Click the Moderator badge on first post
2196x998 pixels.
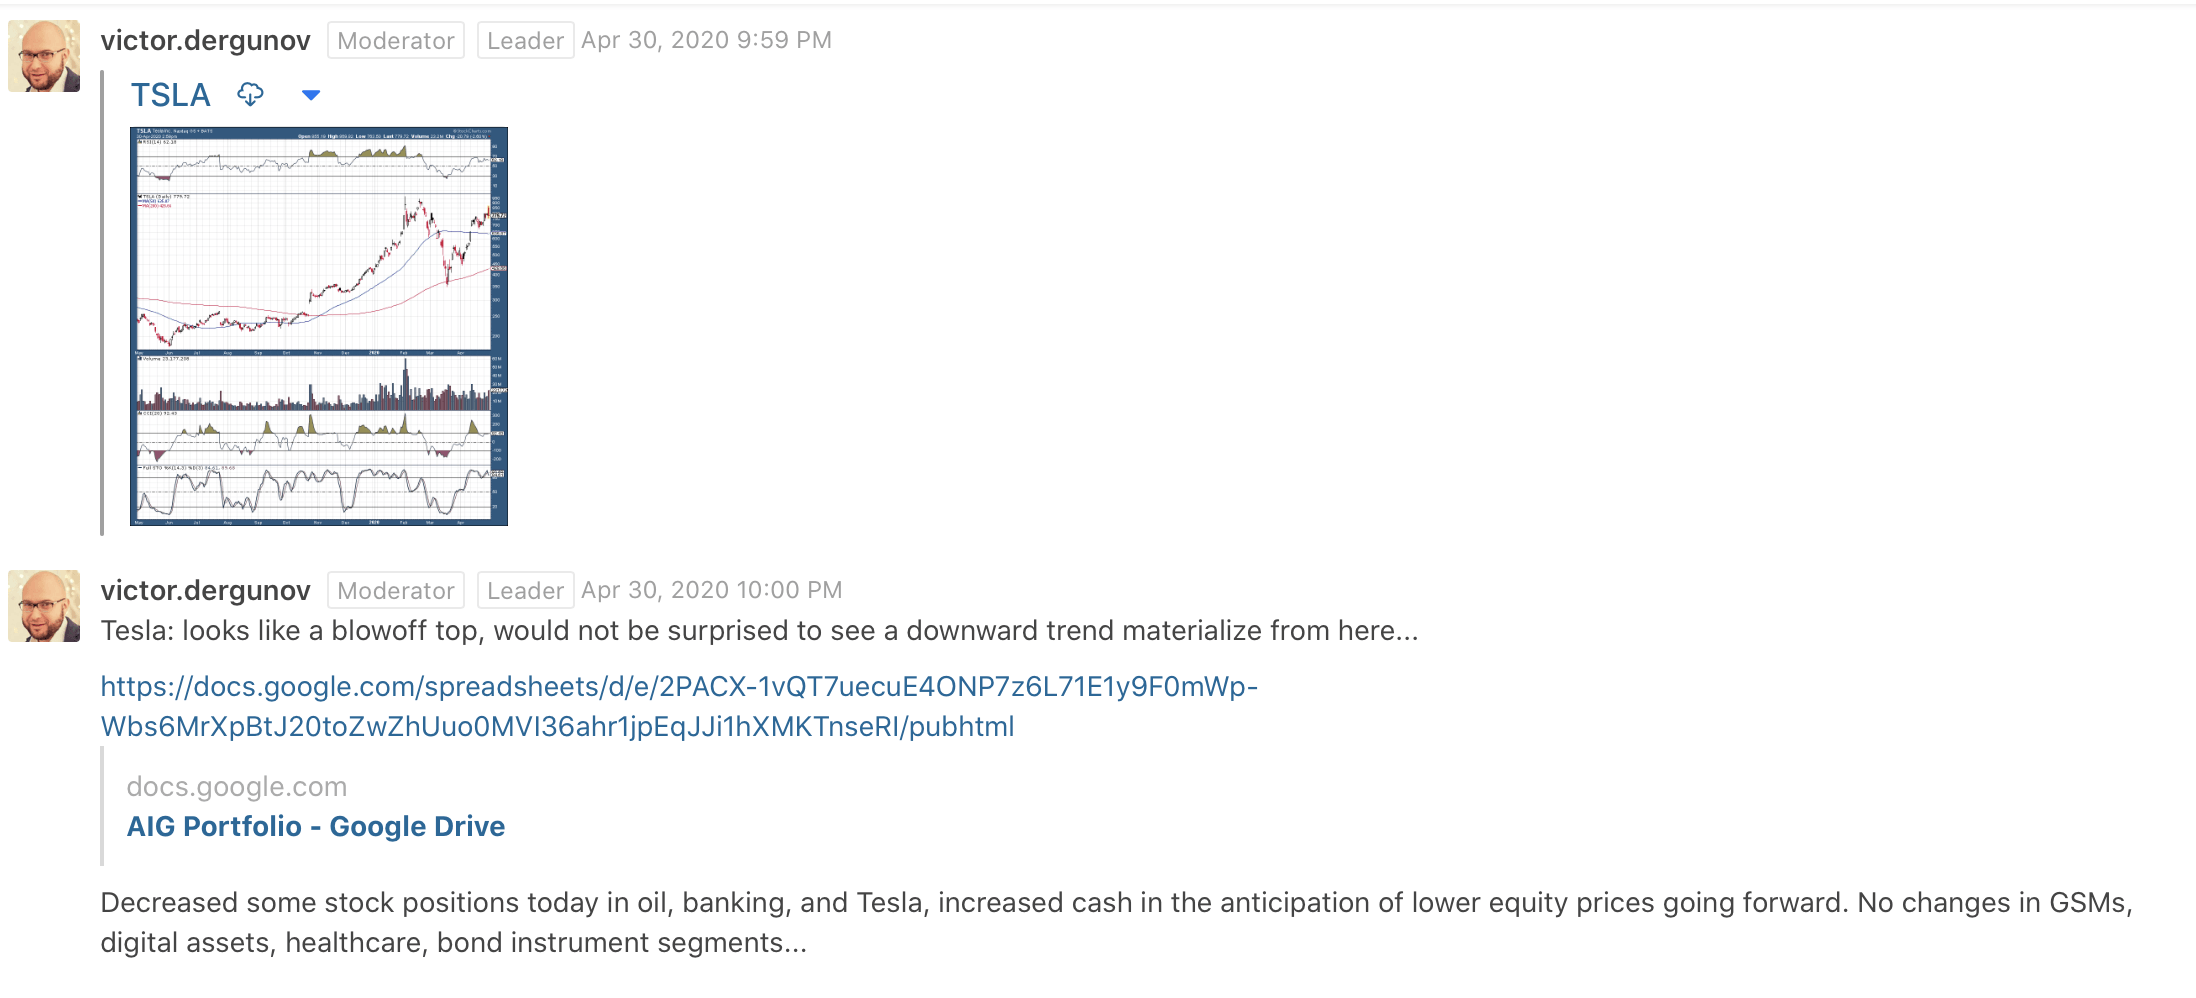tap(396, 41)
